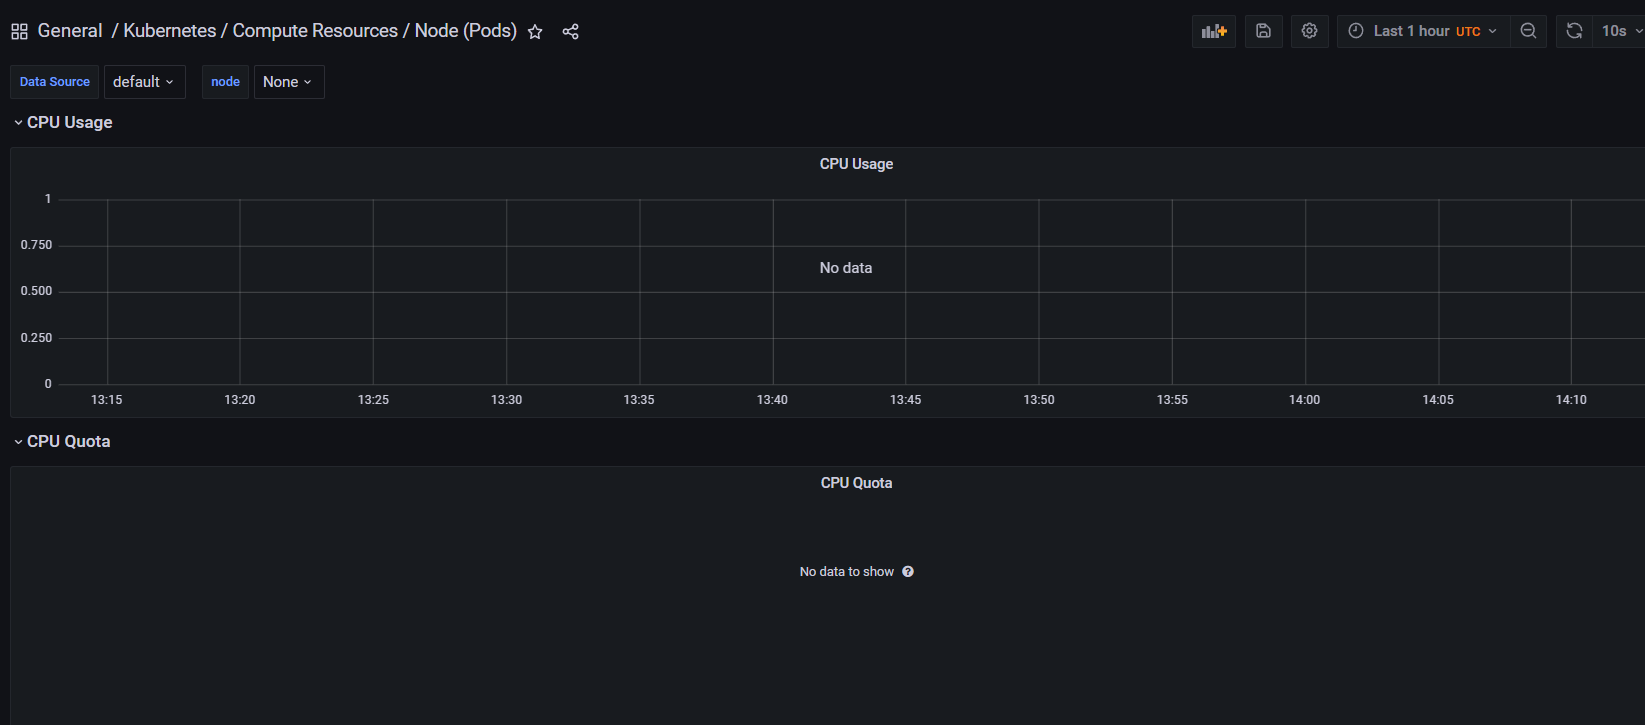Click the 13:40 time axis label
Viewport: 1645px width, 725px height.
tap(772, 400)
